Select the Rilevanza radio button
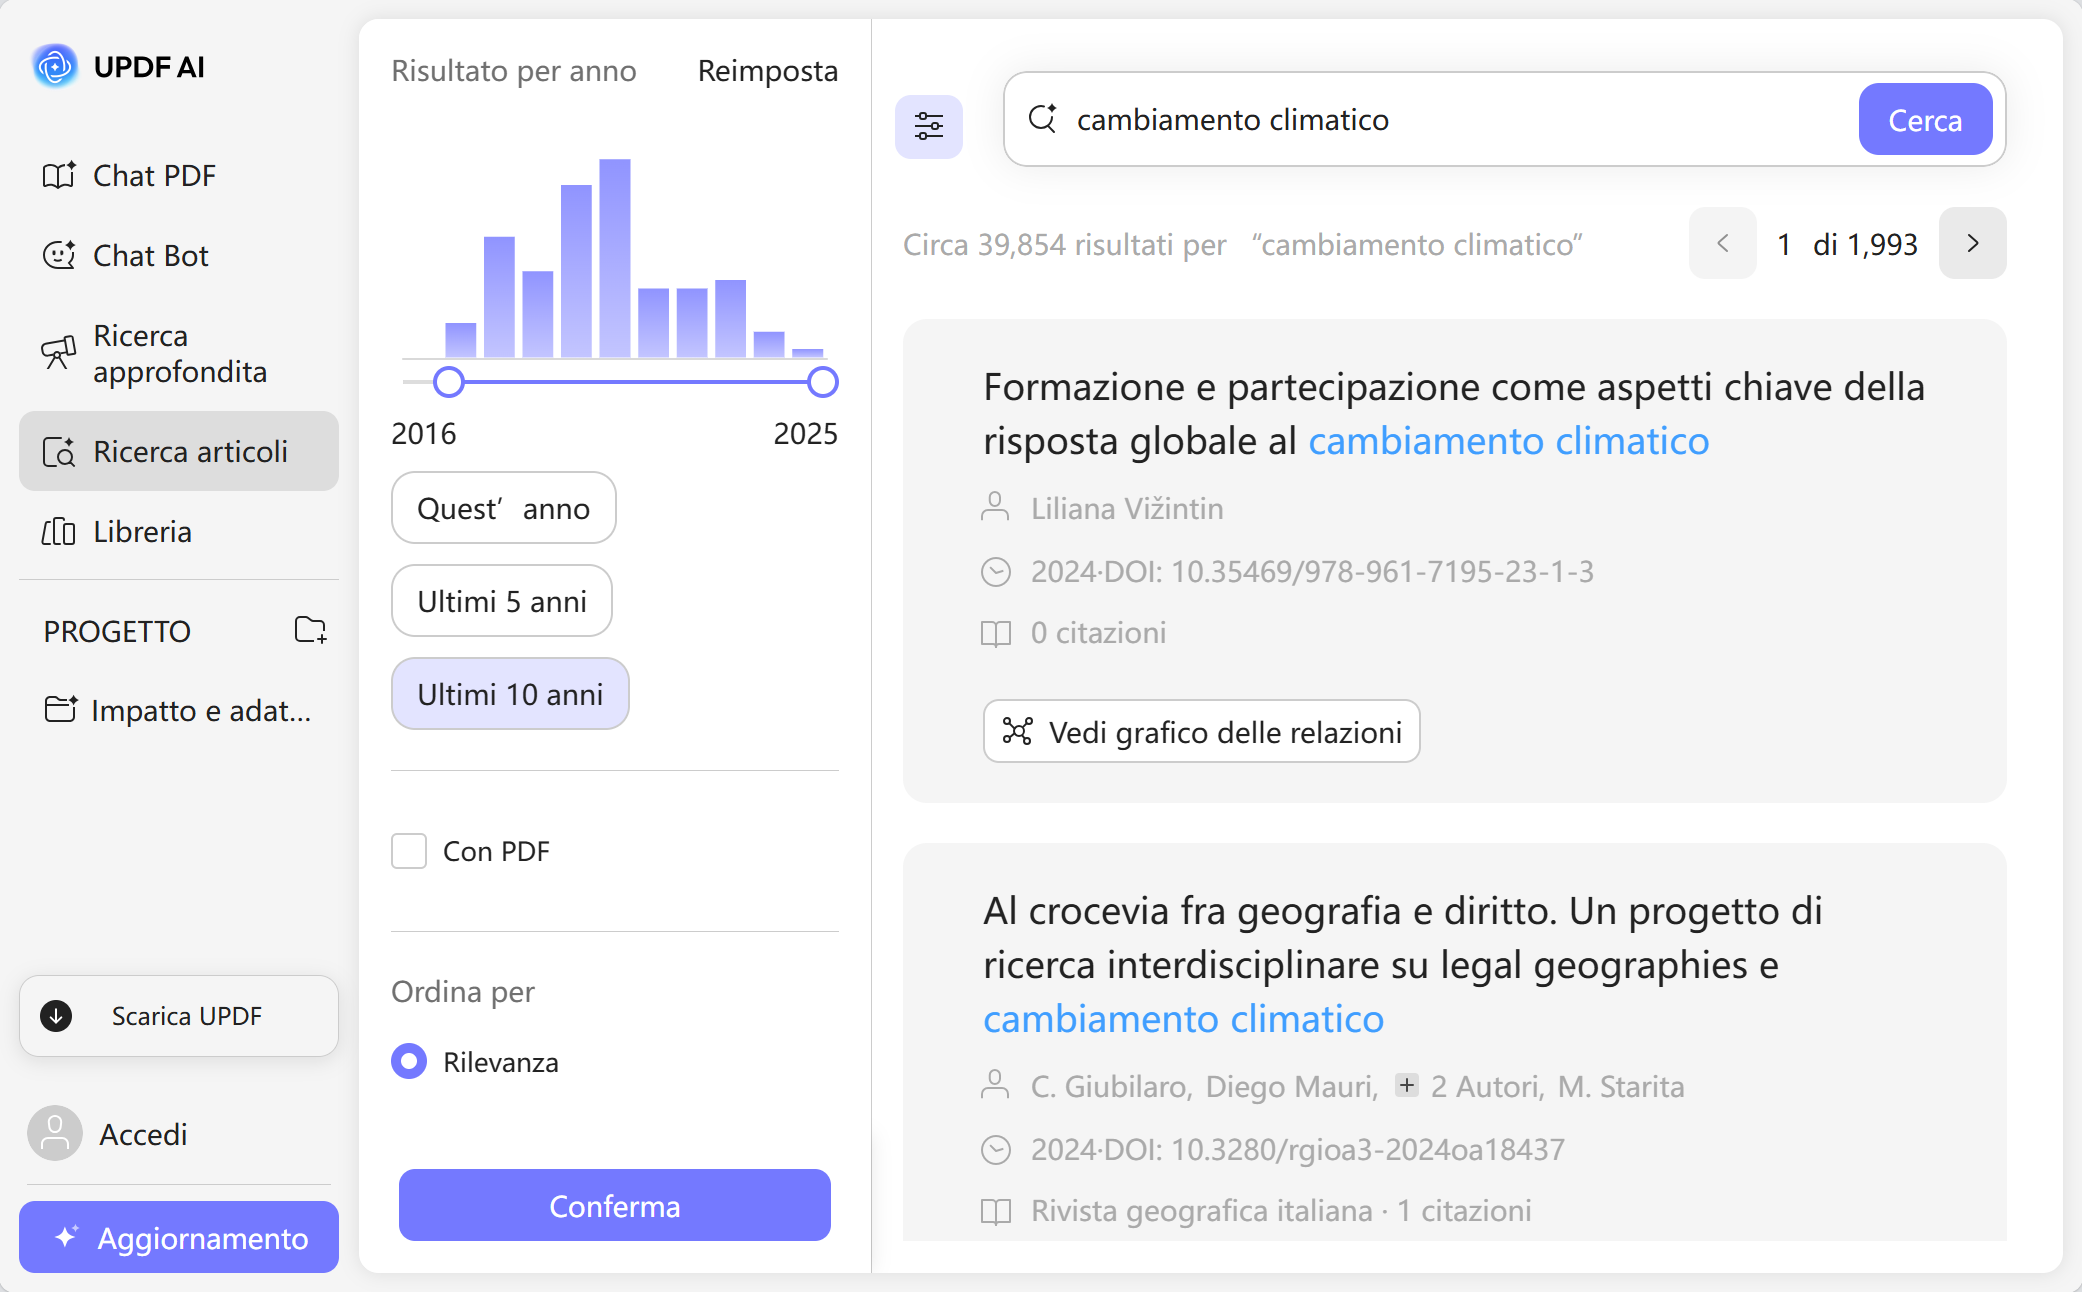The image size is (2082, 1292). click(x=409, y=1061)
